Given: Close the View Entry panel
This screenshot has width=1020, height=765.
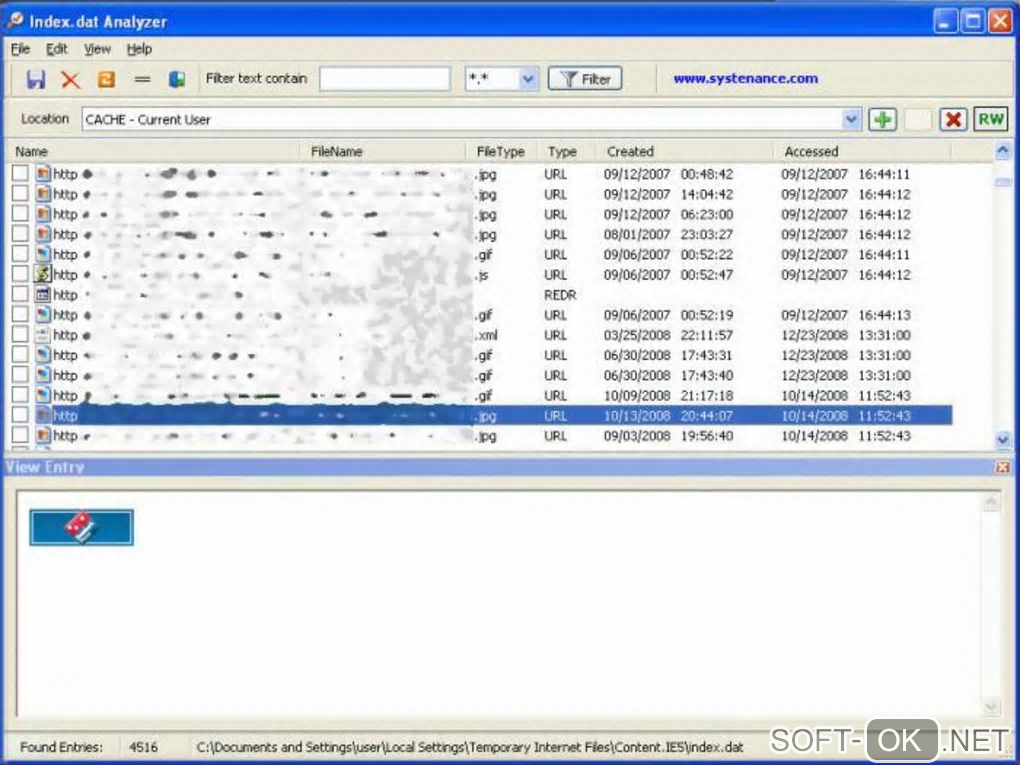Looking at the screenshot, I should [1002, 467].
